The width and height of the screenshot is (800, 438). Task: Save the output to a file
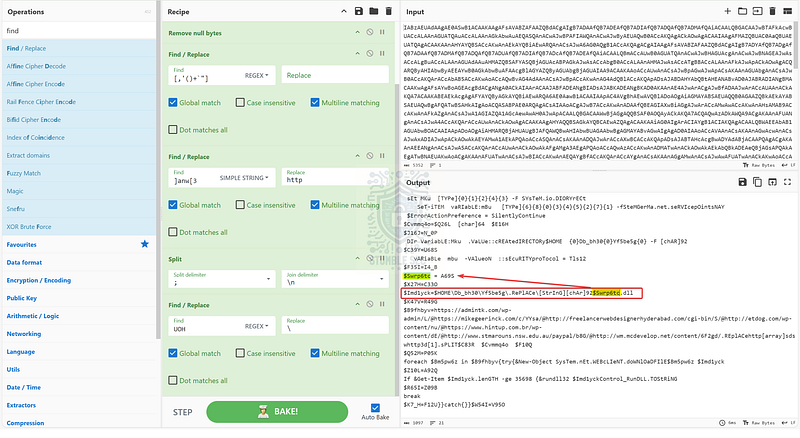742,182
